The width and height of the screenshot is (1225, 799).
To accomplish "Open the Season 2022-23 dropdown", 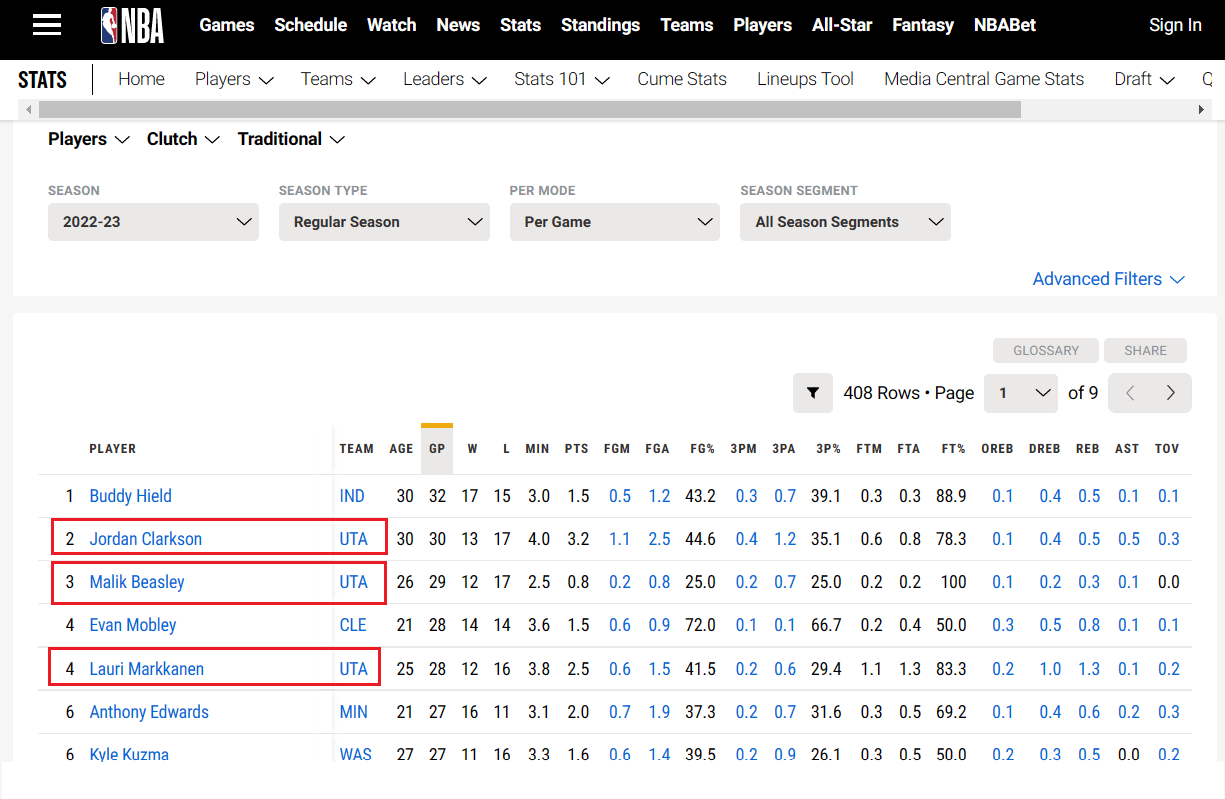I will click(153, 222).
